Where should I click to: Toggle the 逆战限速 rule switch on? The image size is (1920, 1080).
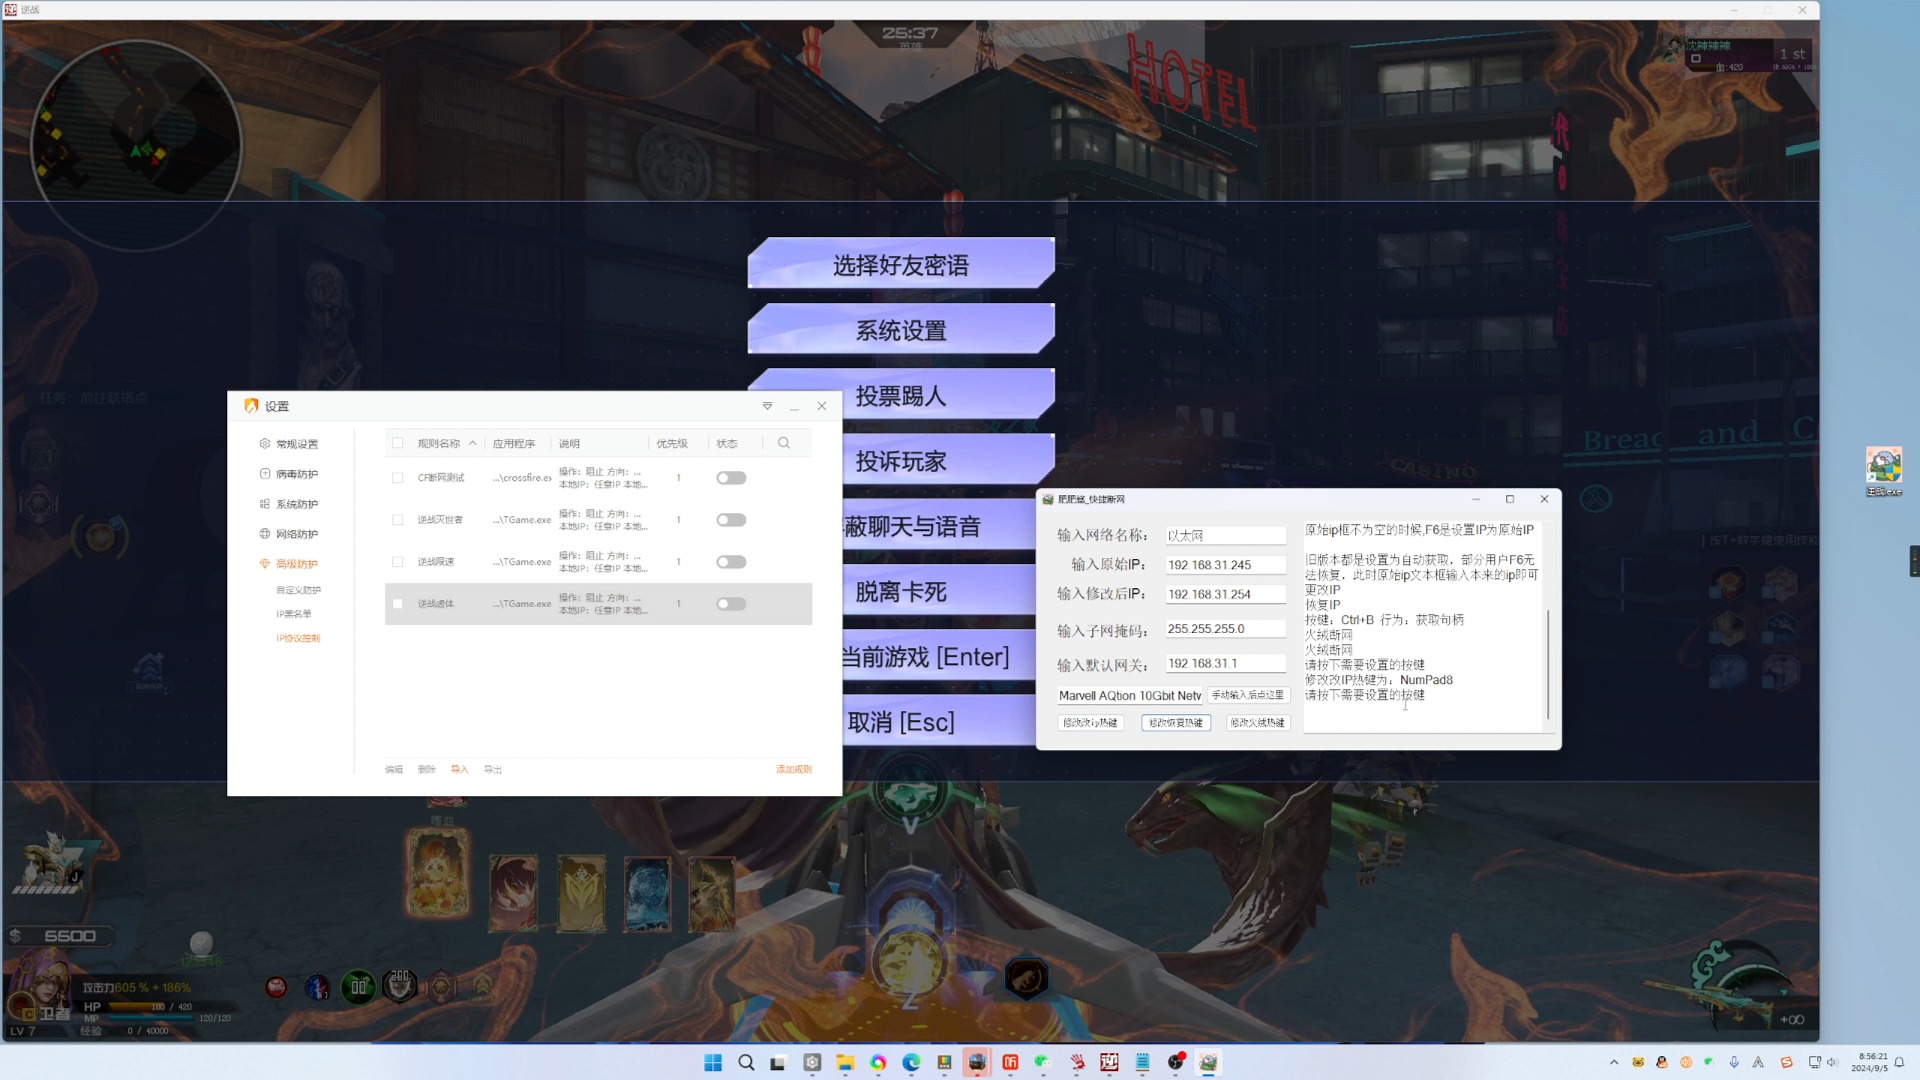pos(731,562)
